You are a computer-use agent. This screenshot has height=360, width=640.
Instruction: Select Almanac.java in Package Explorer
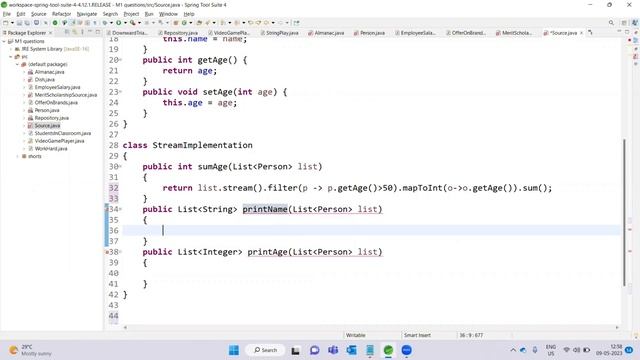[x=49, y=72]
